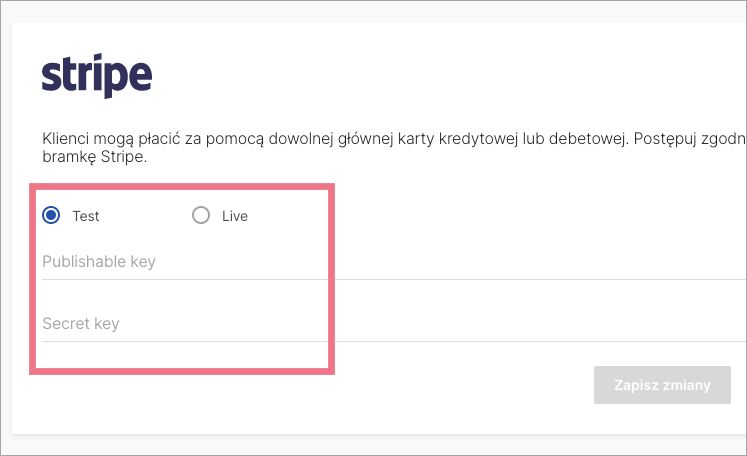The height and width of the screenshot is (456, 747).
Task: Focus the Publishable key text box
Action: pyautogui.click(x=390, y=262)
